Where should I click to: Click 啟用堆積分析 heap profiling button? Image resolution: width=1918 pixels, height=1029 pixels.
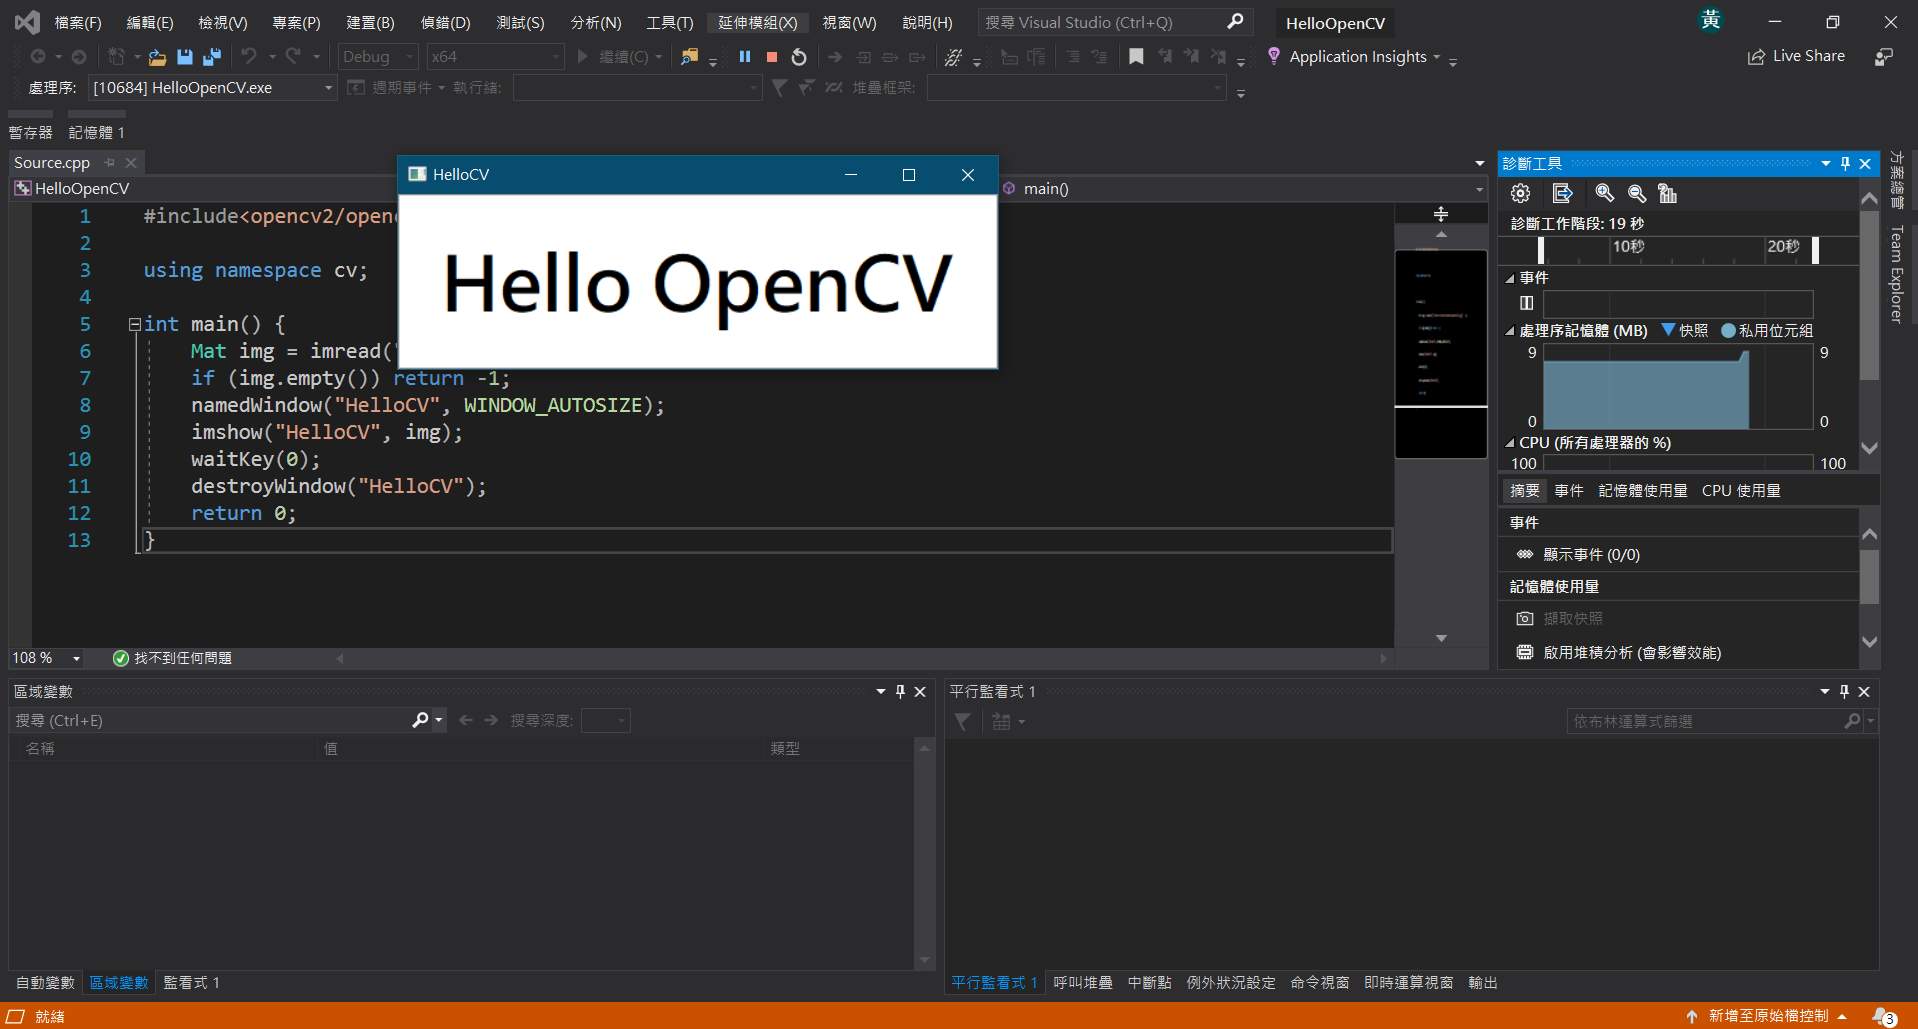click(1631, 652)
